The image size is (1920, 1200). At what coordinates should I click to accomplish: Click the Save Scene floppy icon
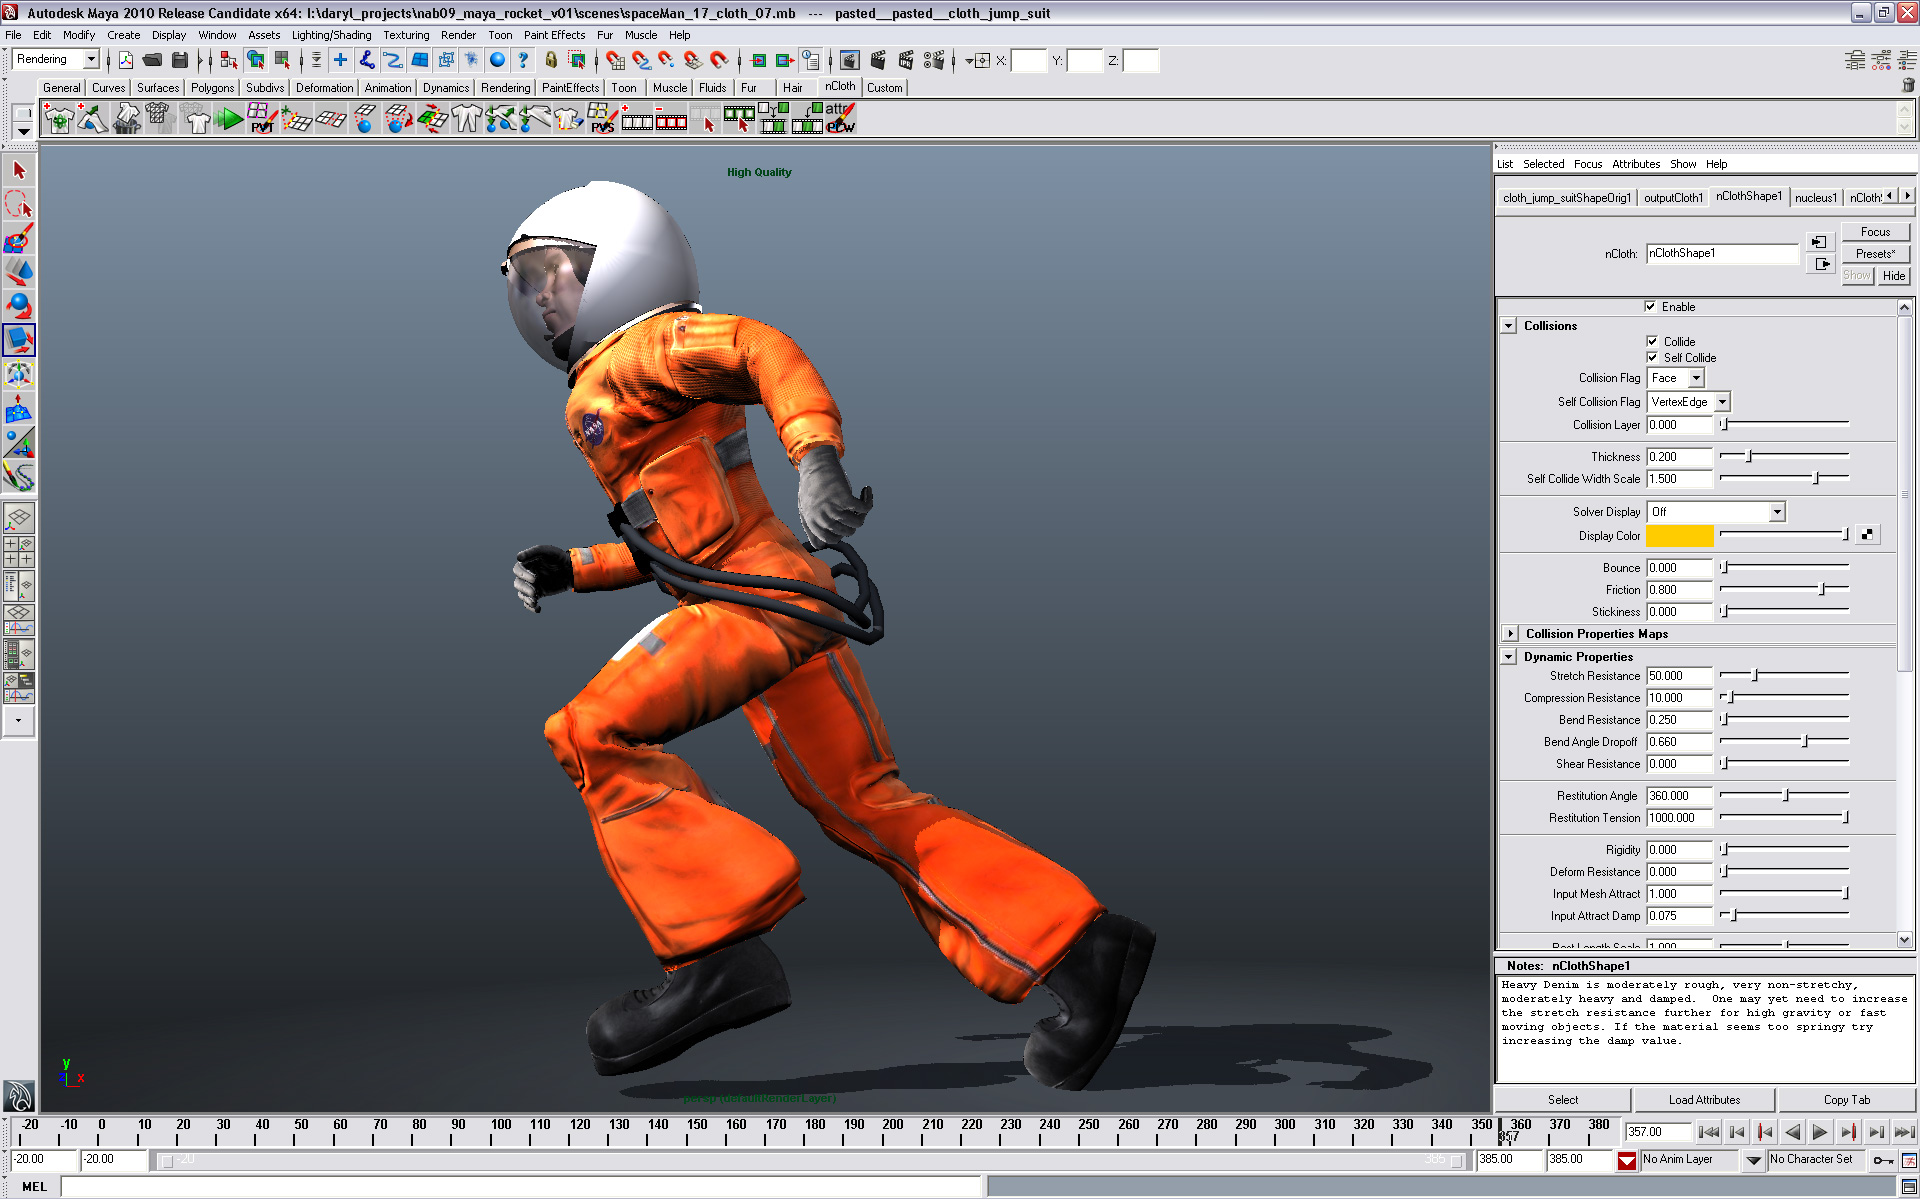180,61
